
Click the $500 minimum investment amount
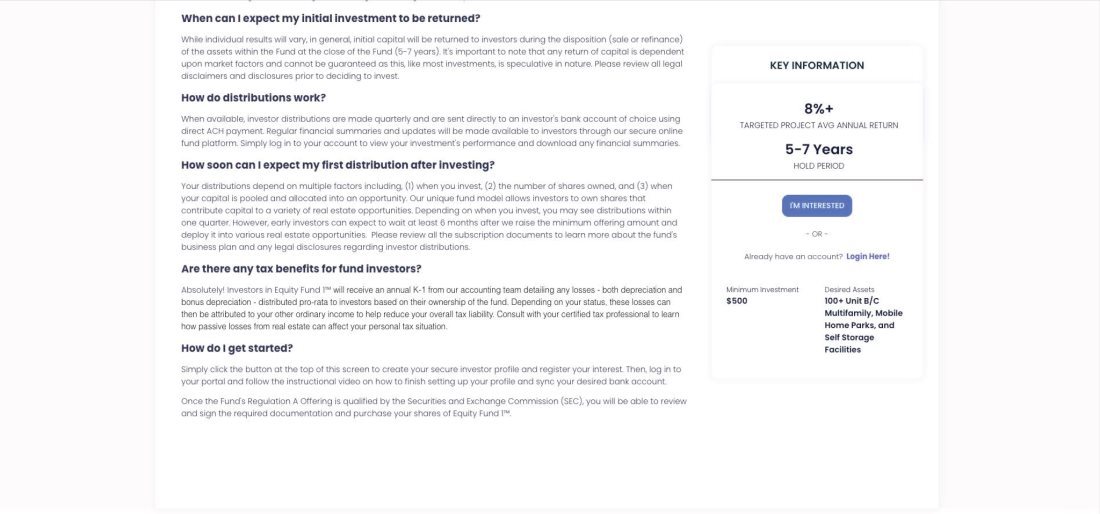(x=737, y=301)
